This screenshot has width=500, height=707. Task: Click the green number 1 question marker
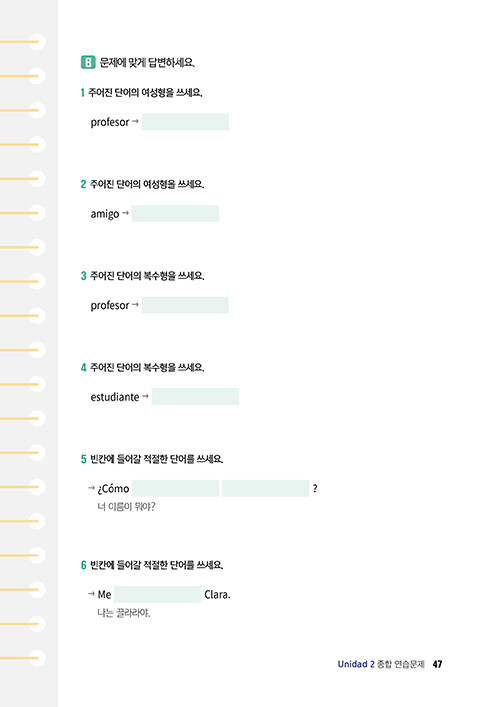coord(83,93)
